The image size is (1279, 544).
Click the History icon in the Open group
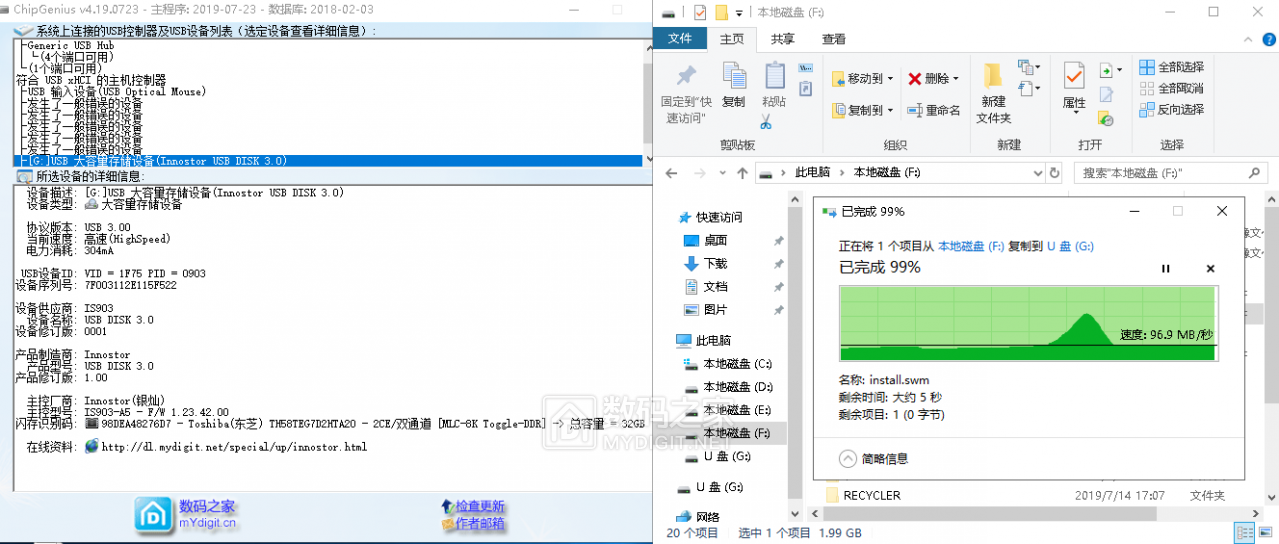tap(1106, 118)
